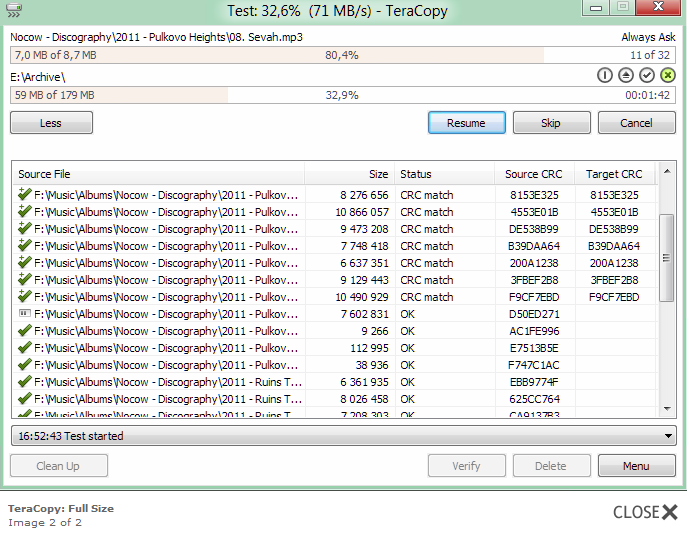Click checkmark icon of the 8 026 458 row
This screenshot has width=687, height=537.
[25, 399]
